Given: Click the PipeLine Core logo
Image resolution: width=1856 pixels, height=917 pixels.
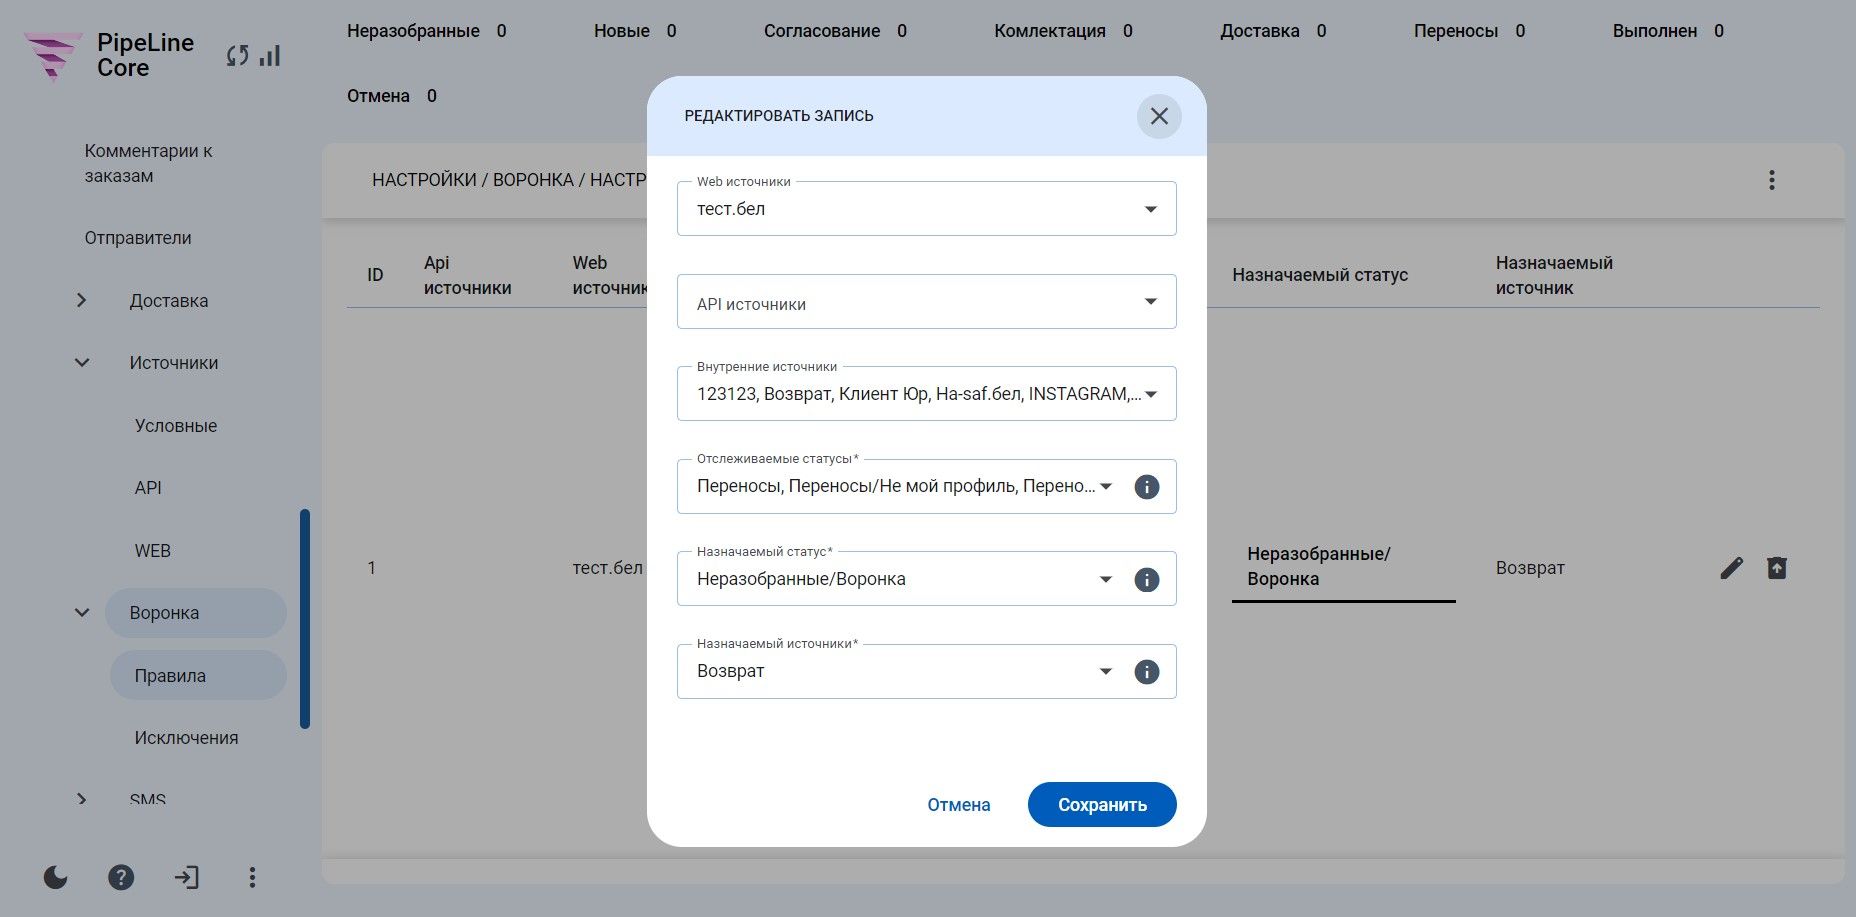Looking at the screenshot, I should [109, 56].
